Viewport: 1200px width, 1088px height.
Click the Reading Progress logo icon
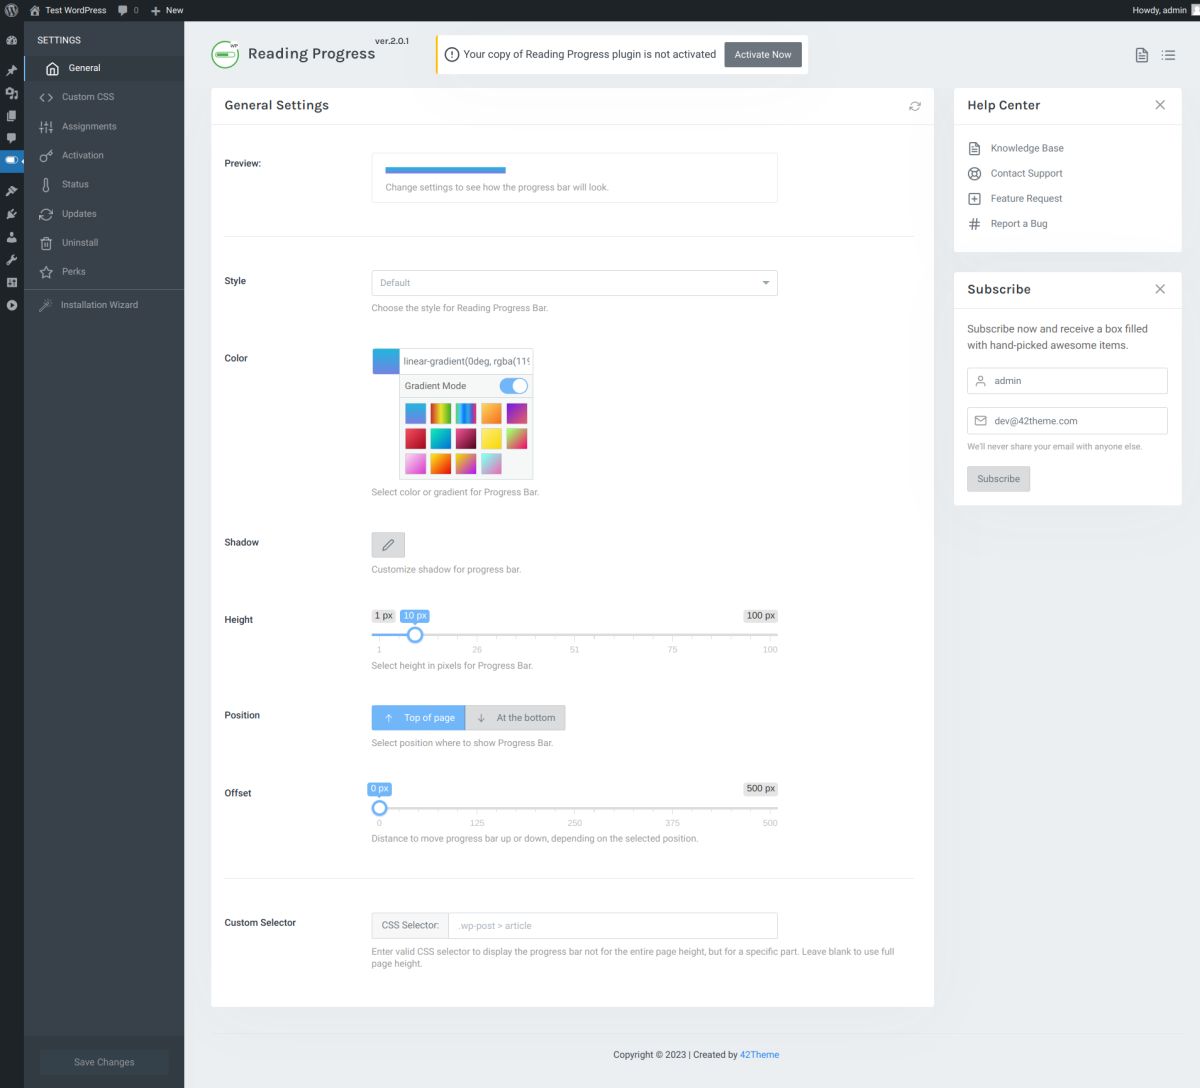[225, 54]
